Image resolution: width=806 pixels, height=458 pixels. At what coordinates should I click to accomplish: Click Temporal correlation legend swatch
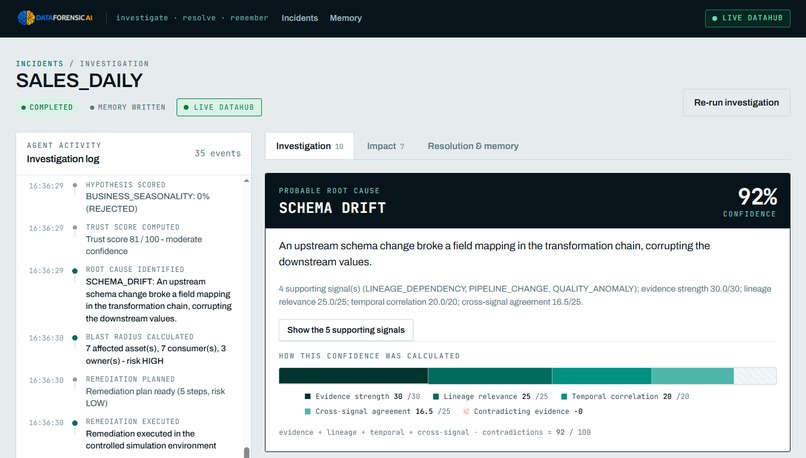tap(564, 396)
